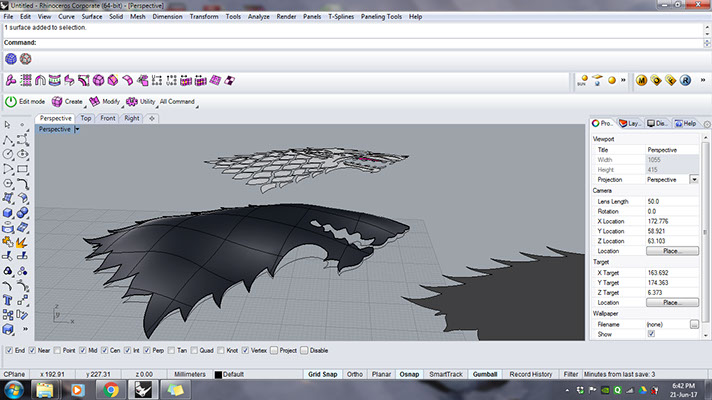
Task: Uncheck the End osnap checkbox
Action: click(x=9, y=351)
